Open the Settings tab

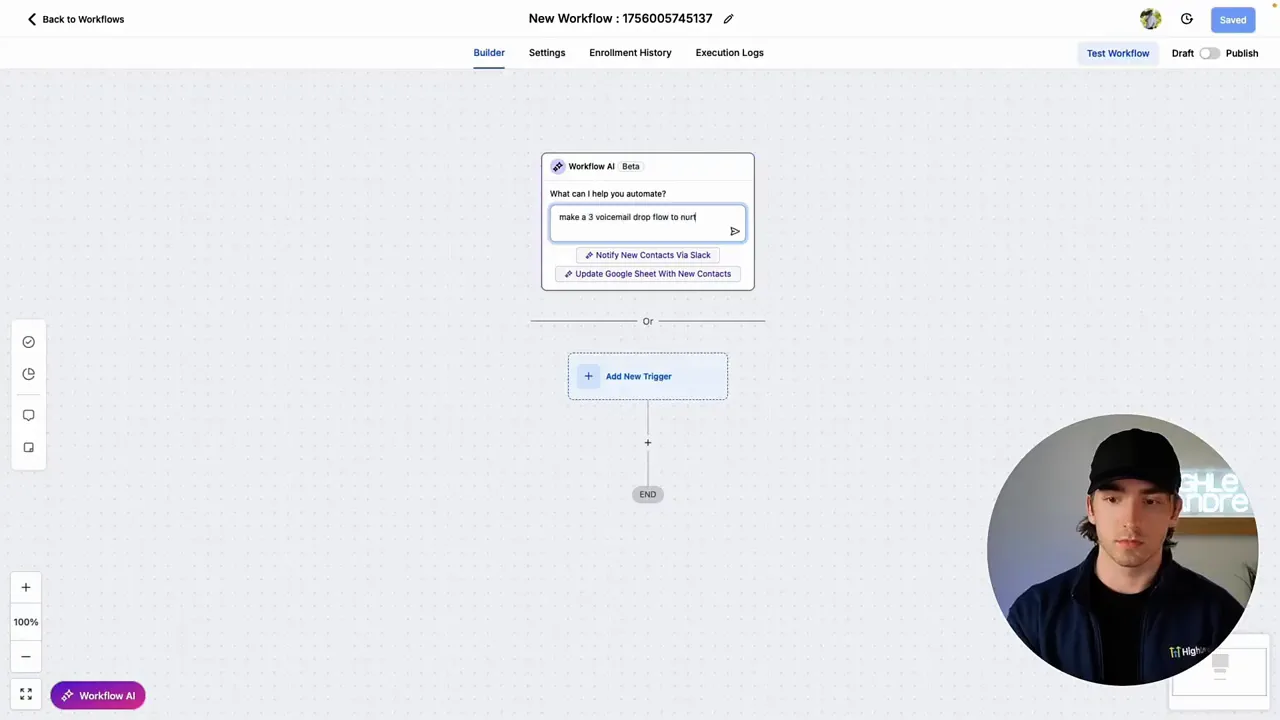pos(547,53)
